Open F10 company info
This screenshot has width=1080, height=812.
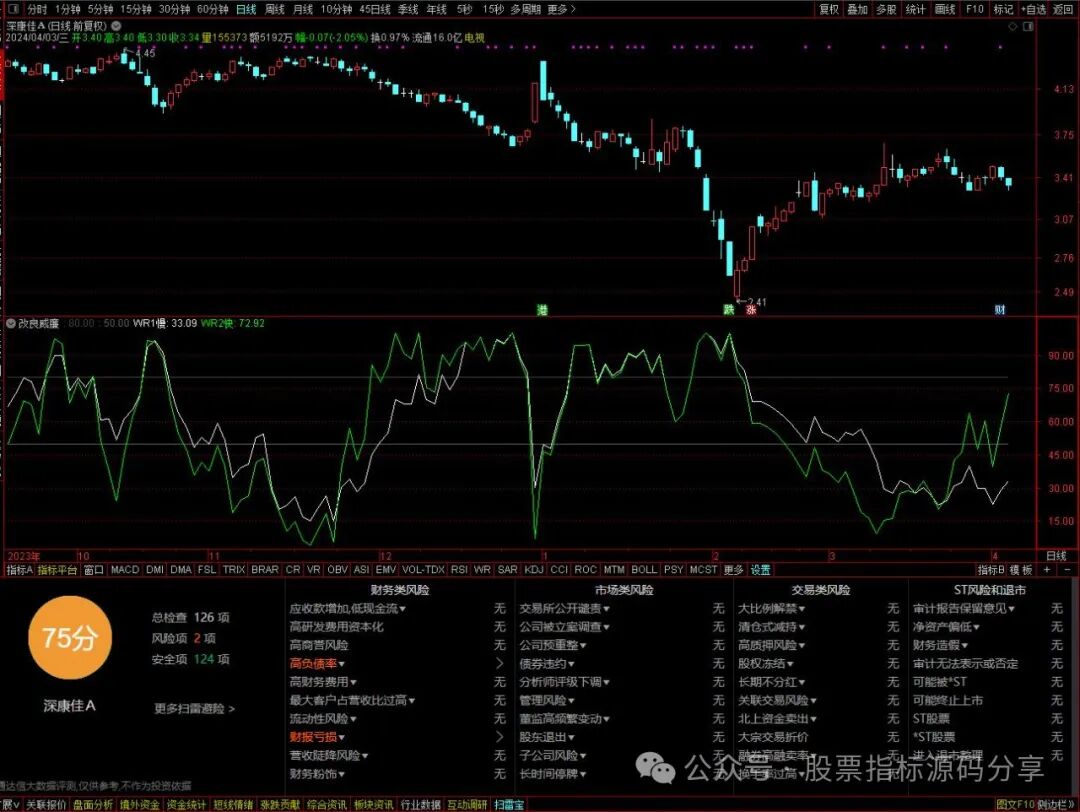[x=975, y=9]
